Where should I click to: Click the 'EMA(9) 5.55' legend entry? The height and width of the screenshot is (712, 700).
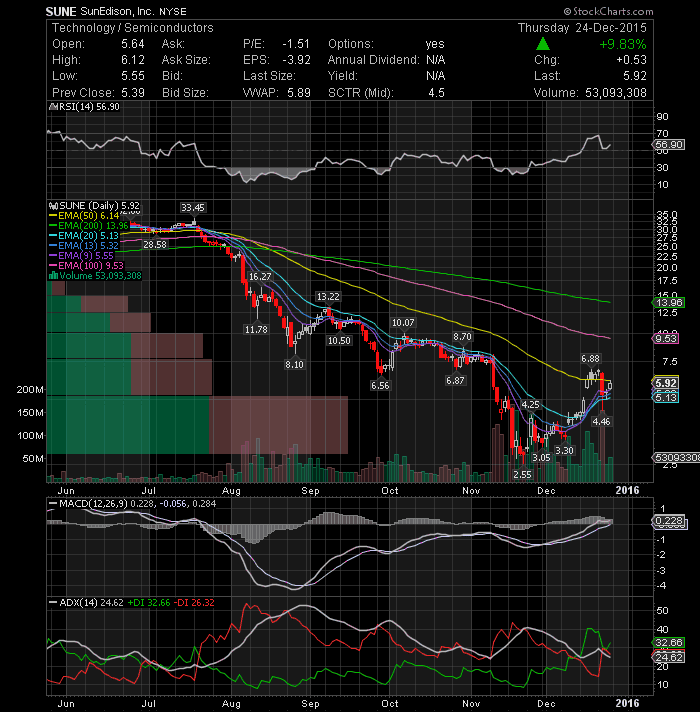pyautogui.click(x=86, y=256)
